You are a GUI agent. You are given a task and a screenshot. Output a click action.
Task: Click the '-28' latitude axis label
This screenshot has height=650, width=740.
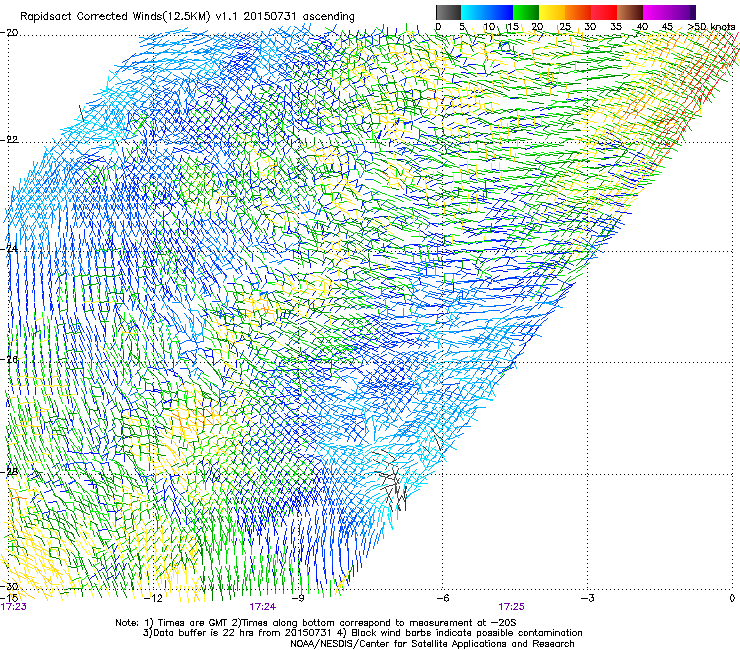(x=9, y=472)
